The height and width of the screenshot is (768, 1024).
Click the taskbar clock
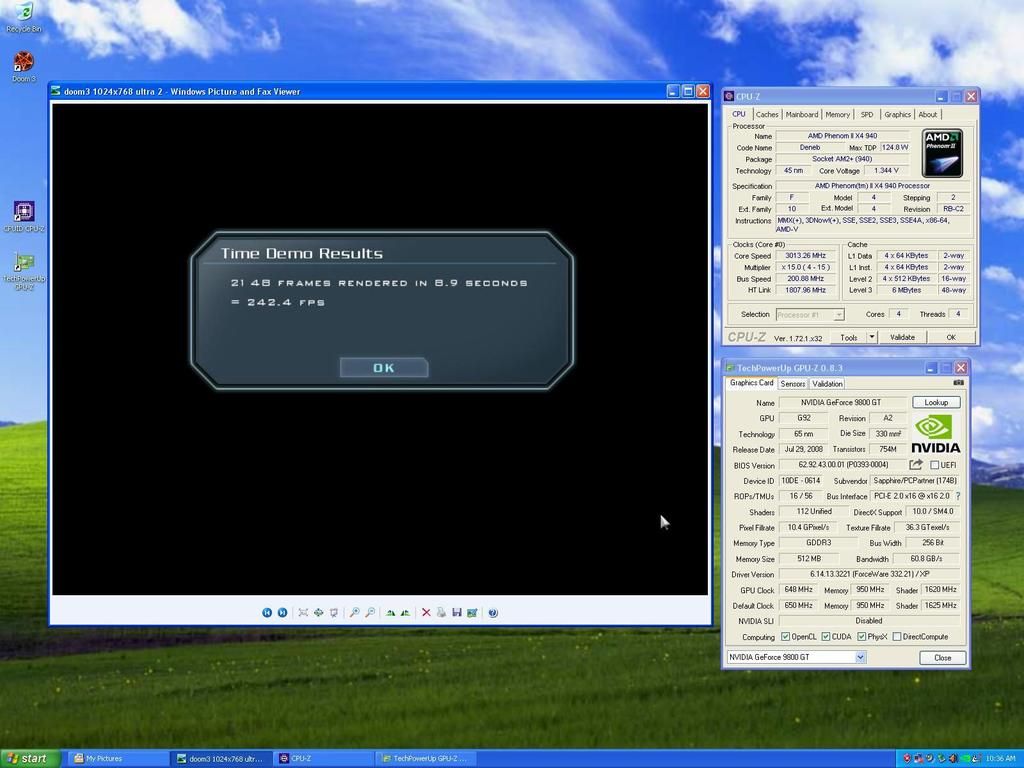(1000, 759)
